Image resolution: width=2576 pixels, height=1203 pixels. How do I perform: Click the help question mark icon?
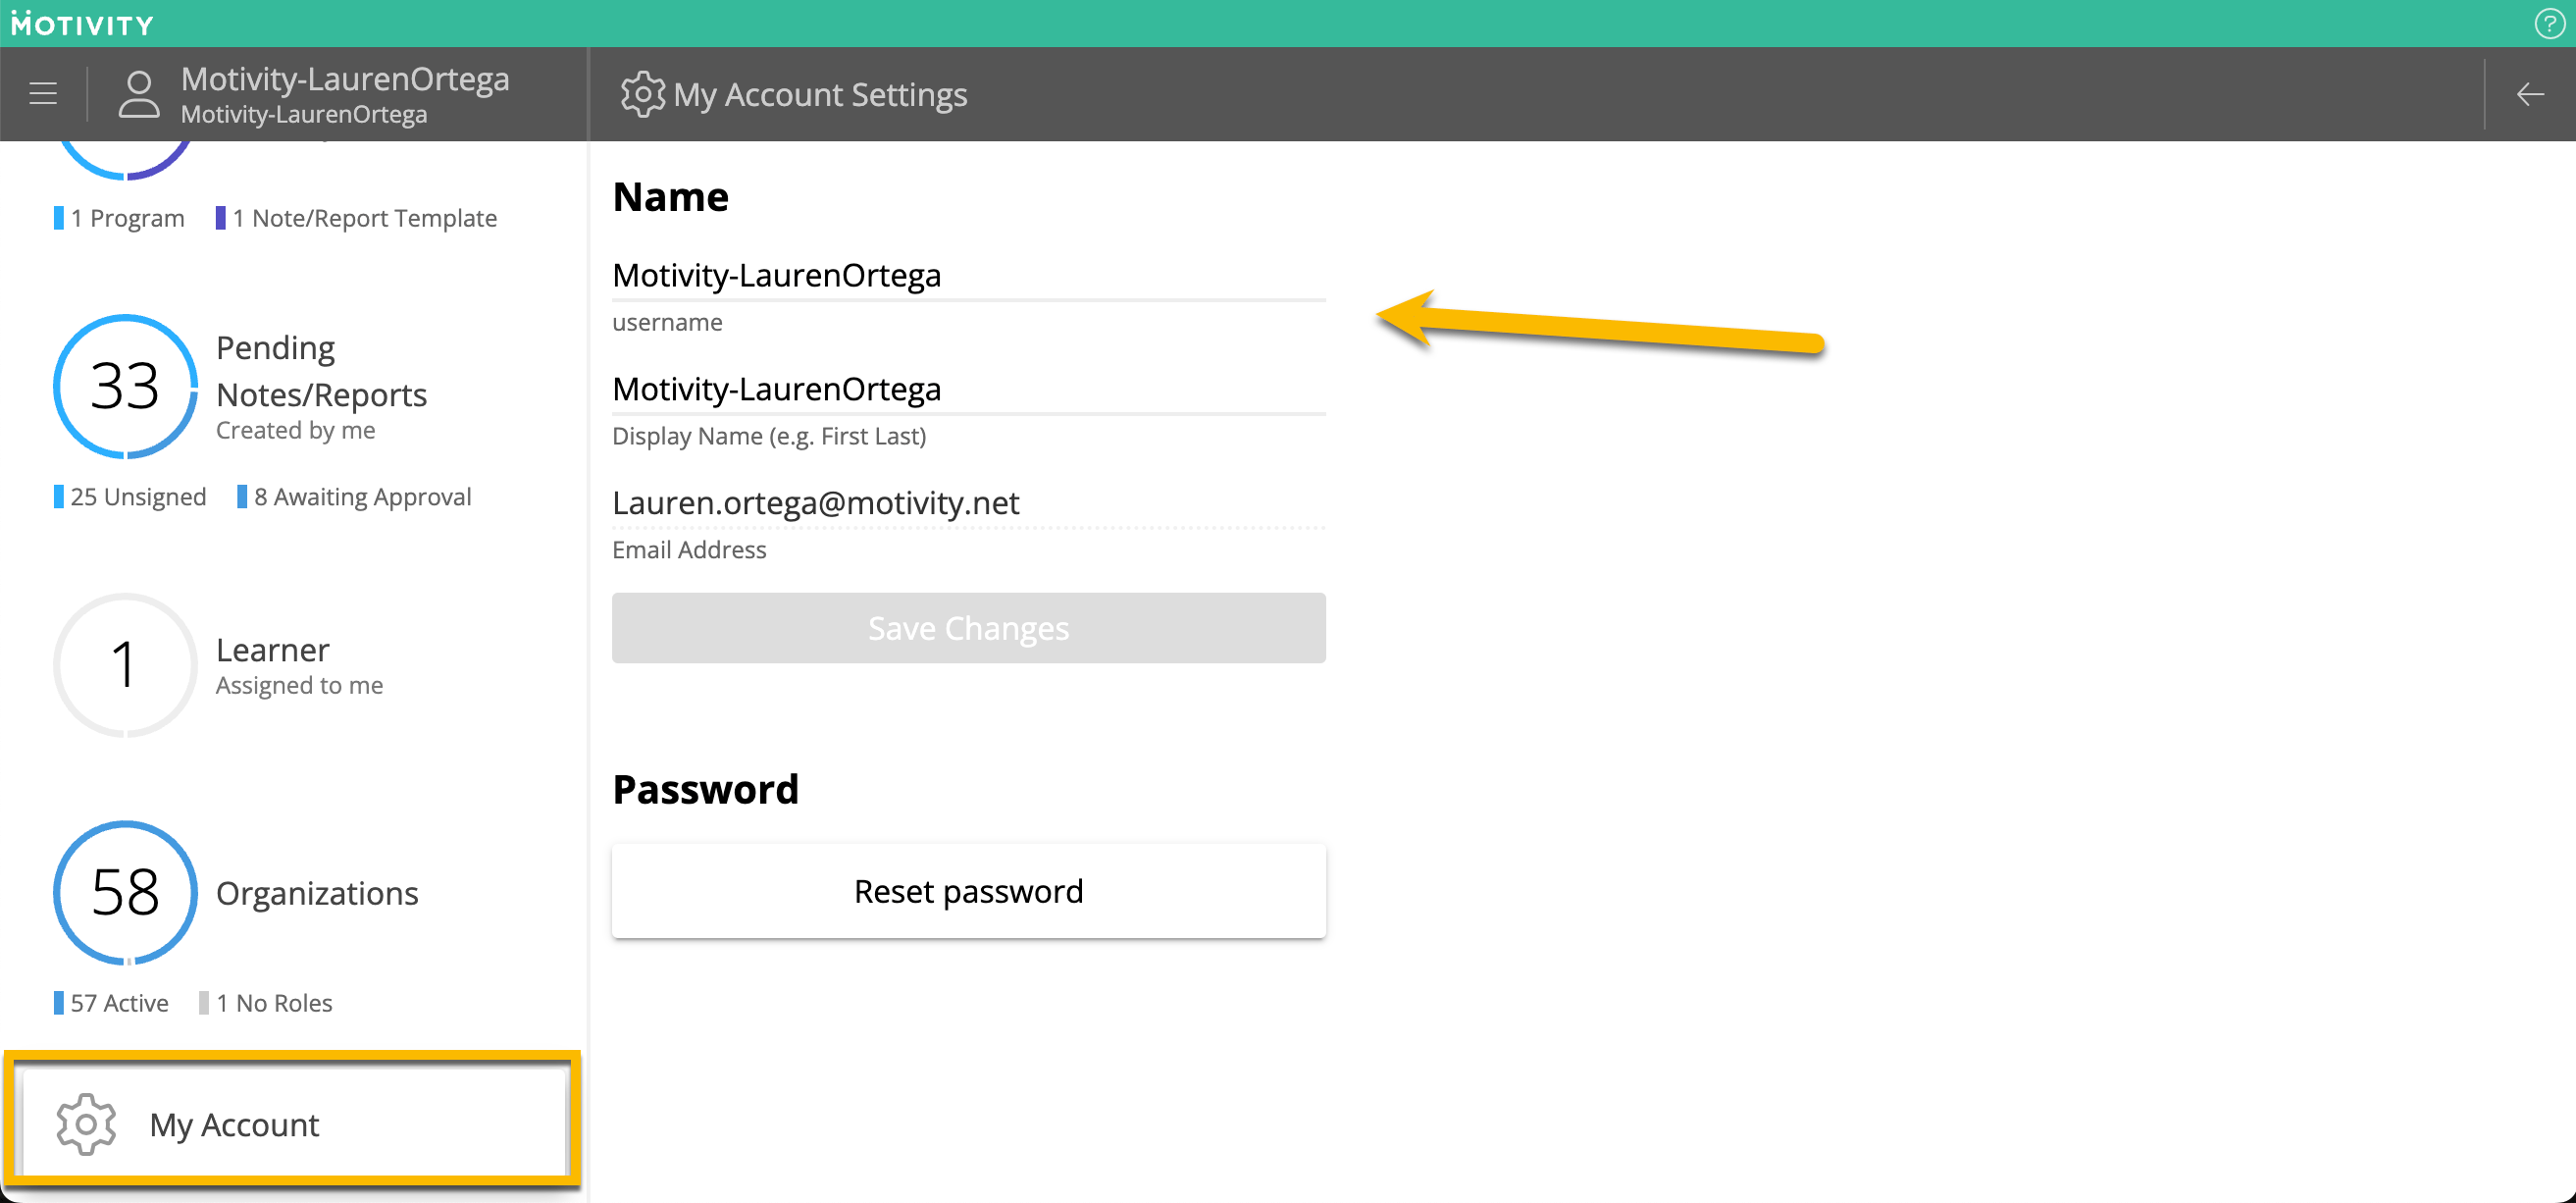click(2548, 23)
